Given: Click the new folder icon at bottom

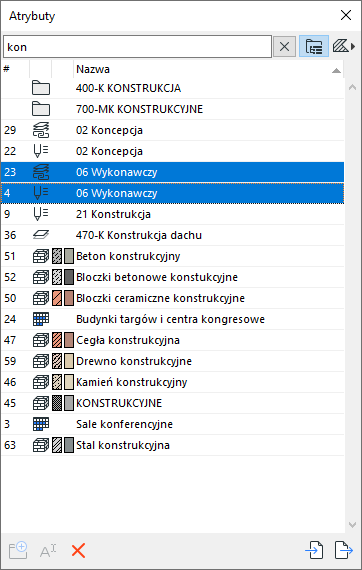Looking at the screenshot, I should 18,550.
